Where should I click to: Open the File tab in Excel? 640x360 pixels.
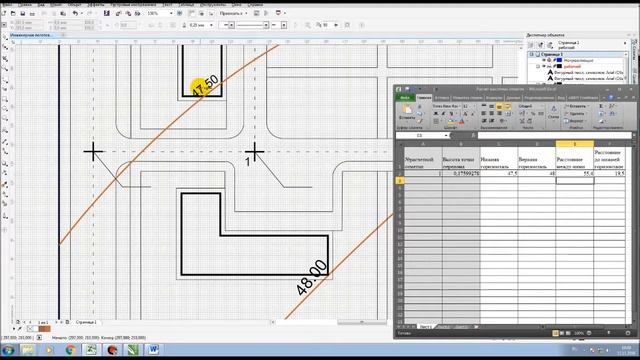405,98
